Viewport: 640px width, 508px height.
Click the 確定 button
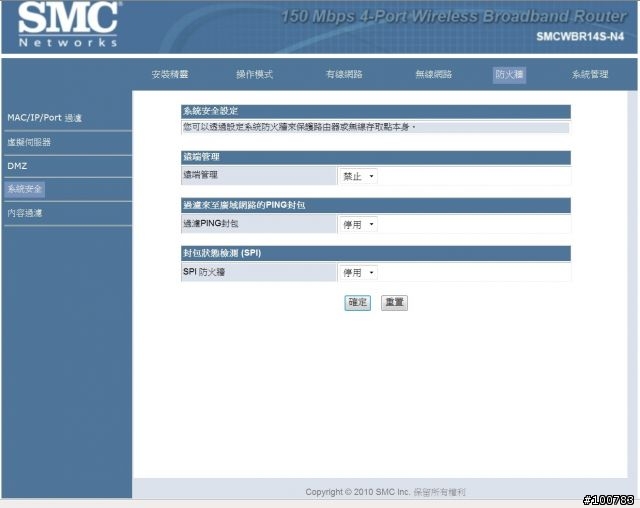358,303
